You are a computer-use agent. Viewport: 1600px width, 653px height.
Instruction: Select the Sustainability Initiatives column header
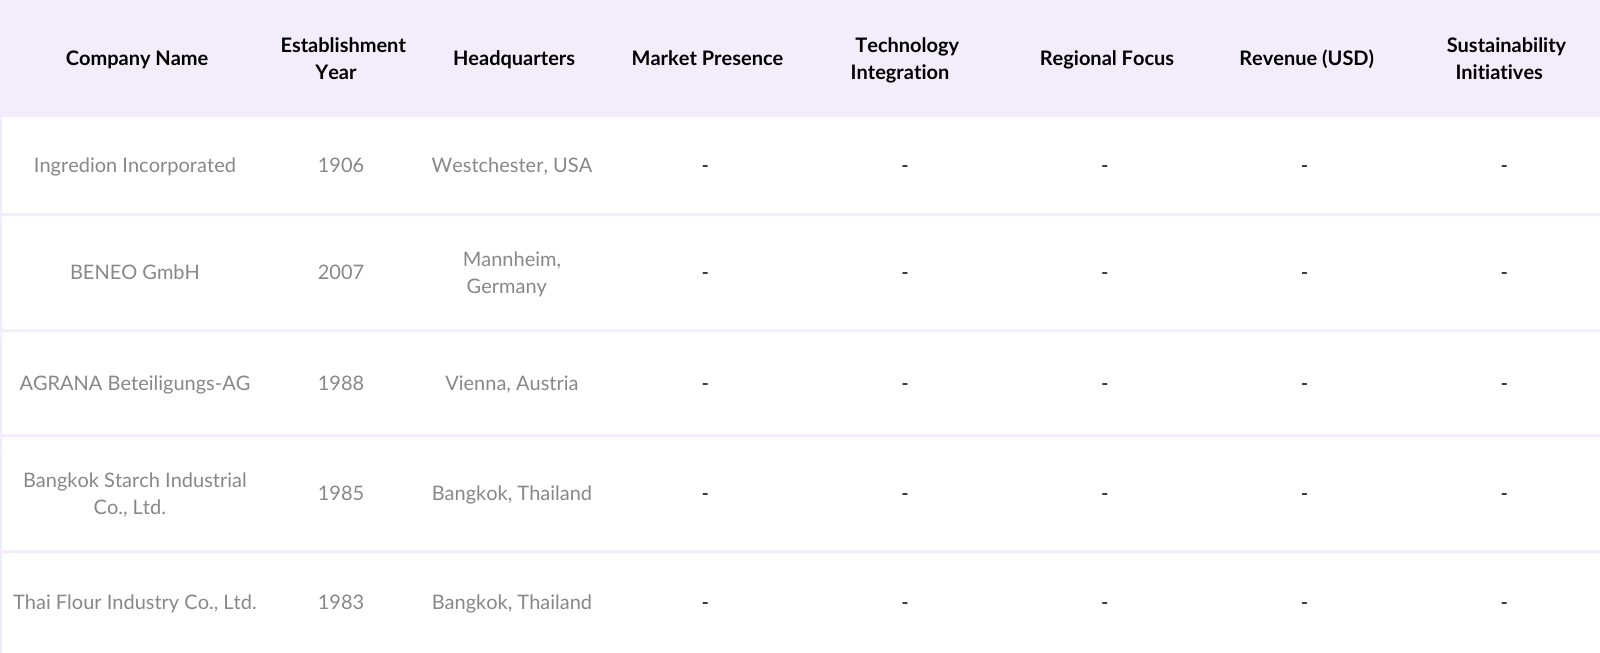pos(1504,58)
